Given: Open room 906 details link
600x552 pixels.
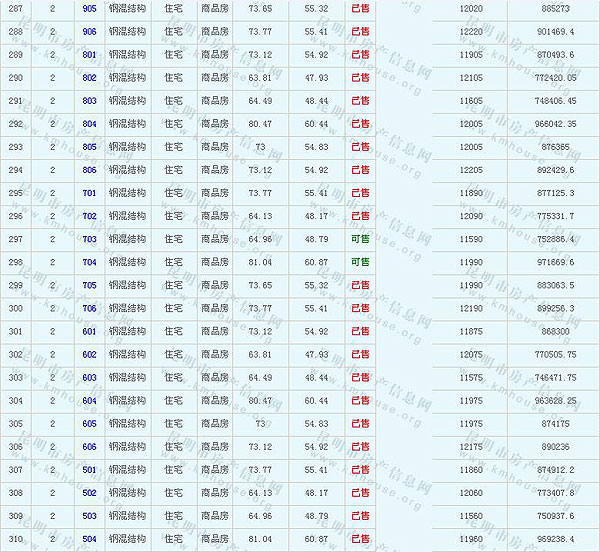Looking at the screenshot, I should [90, 31].
